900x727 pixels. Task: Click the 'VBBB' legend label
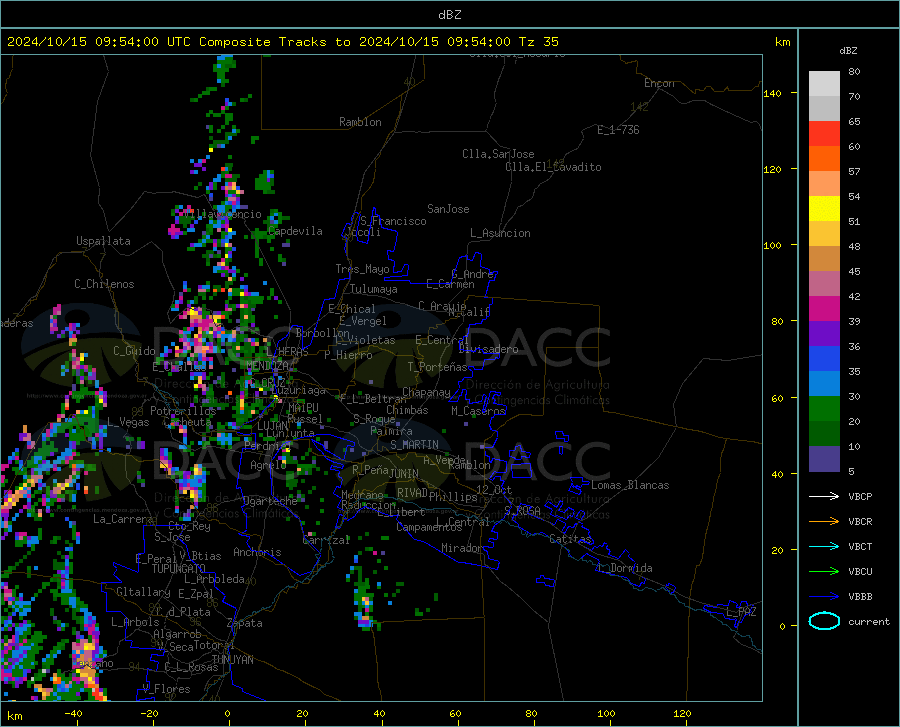coord(860,597)
